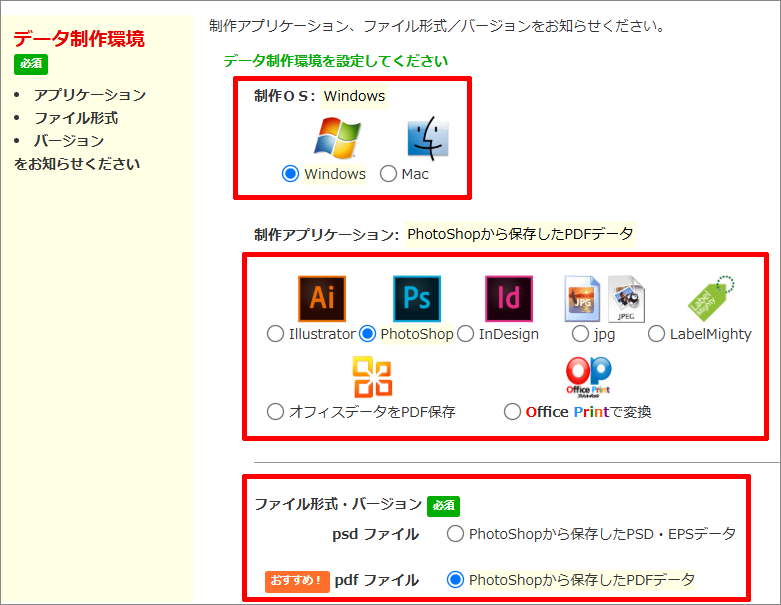Select the Mac radio button
781x605 pixels.
pos(388,174)
